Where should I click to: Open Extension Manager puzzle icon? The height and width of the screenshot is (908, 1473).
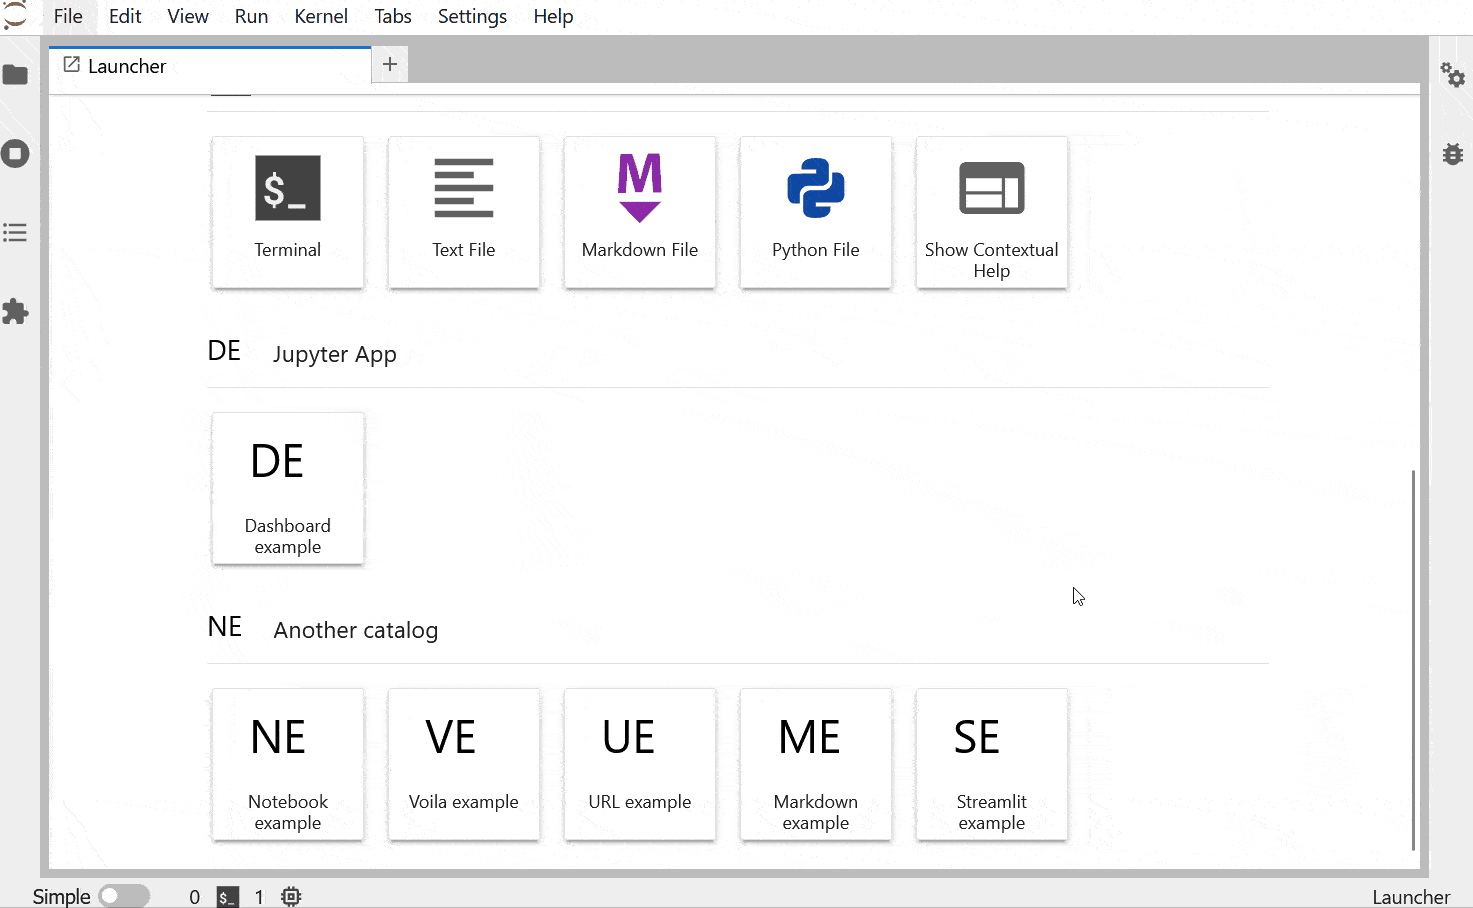click(x=15, y=312)
